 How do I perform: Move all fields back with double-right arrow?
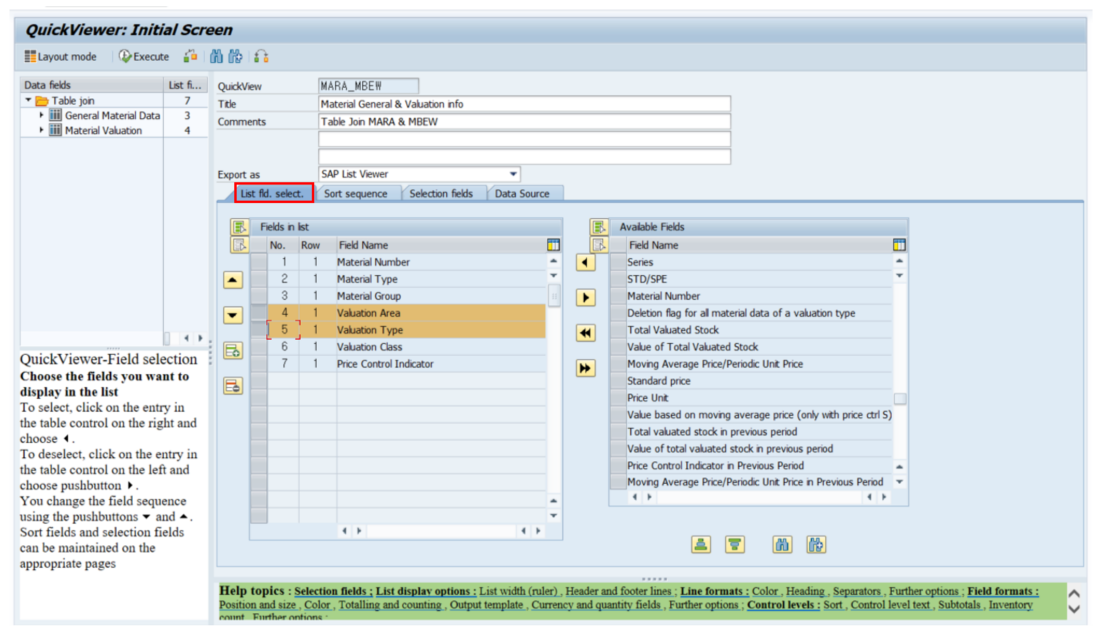click(x=585, y=368)
